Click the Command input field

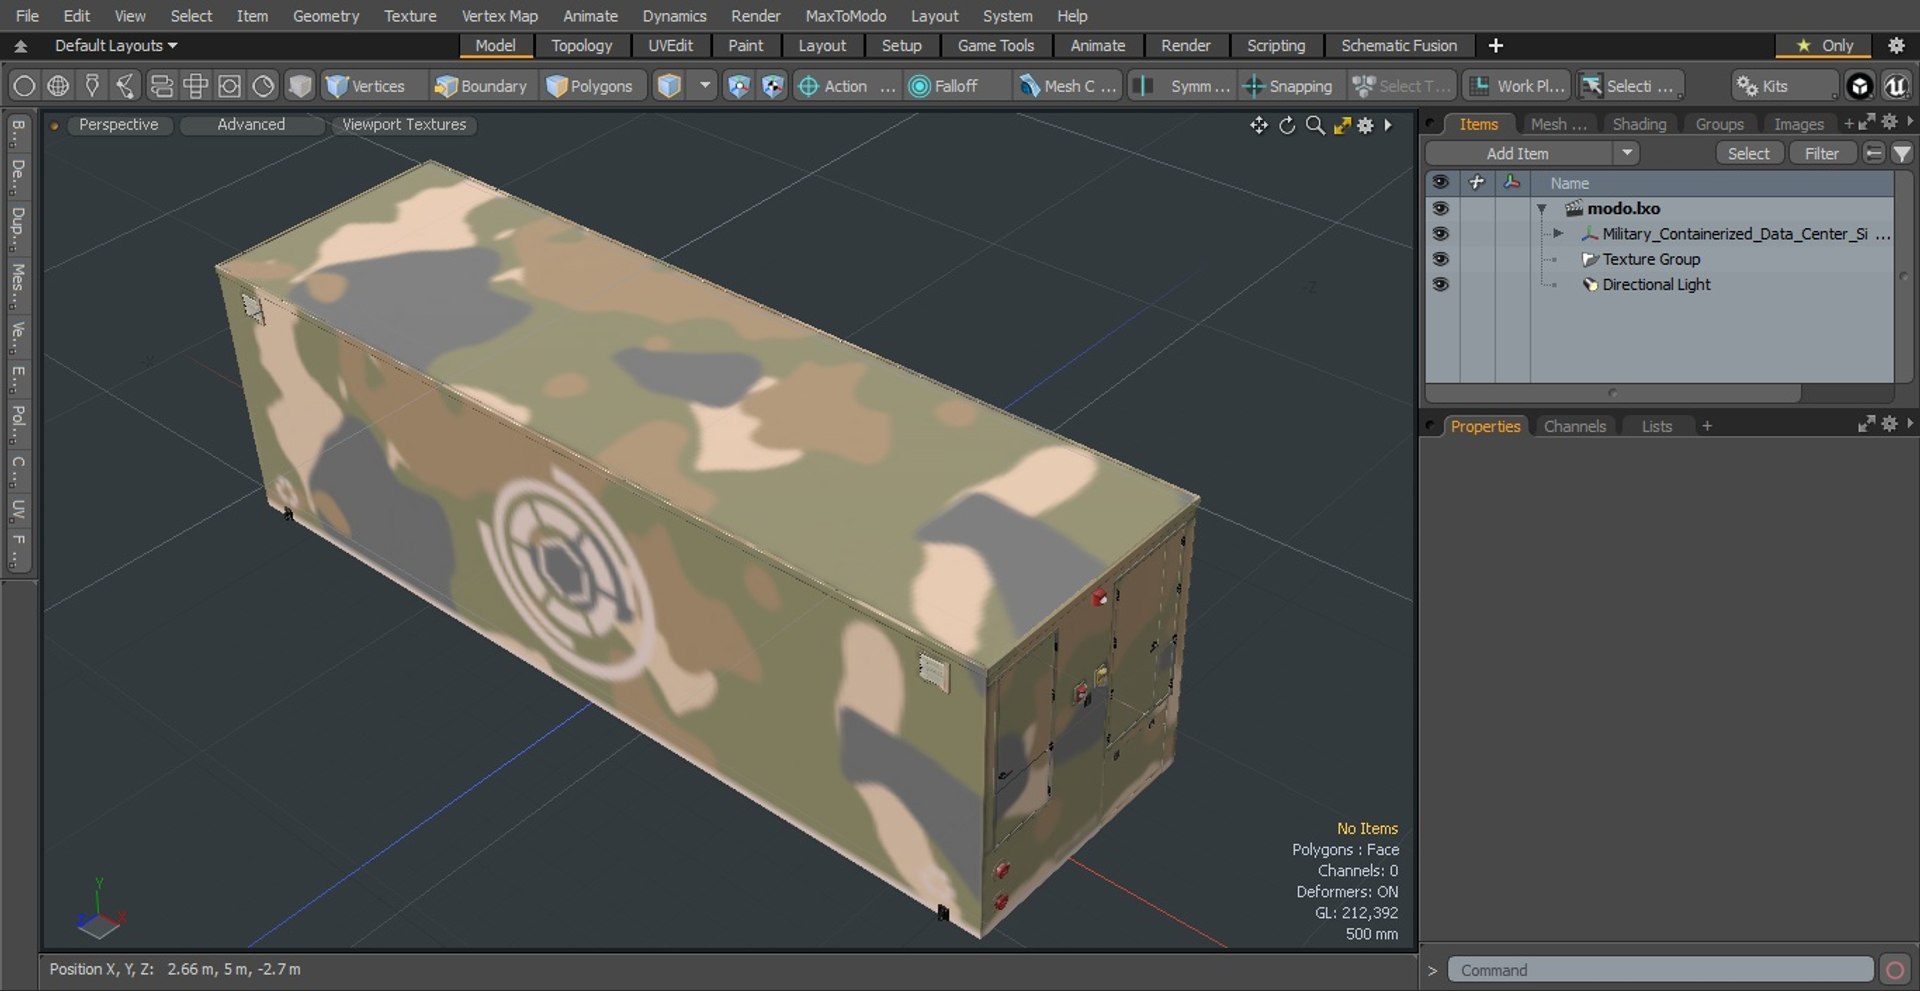(1660, 970)
